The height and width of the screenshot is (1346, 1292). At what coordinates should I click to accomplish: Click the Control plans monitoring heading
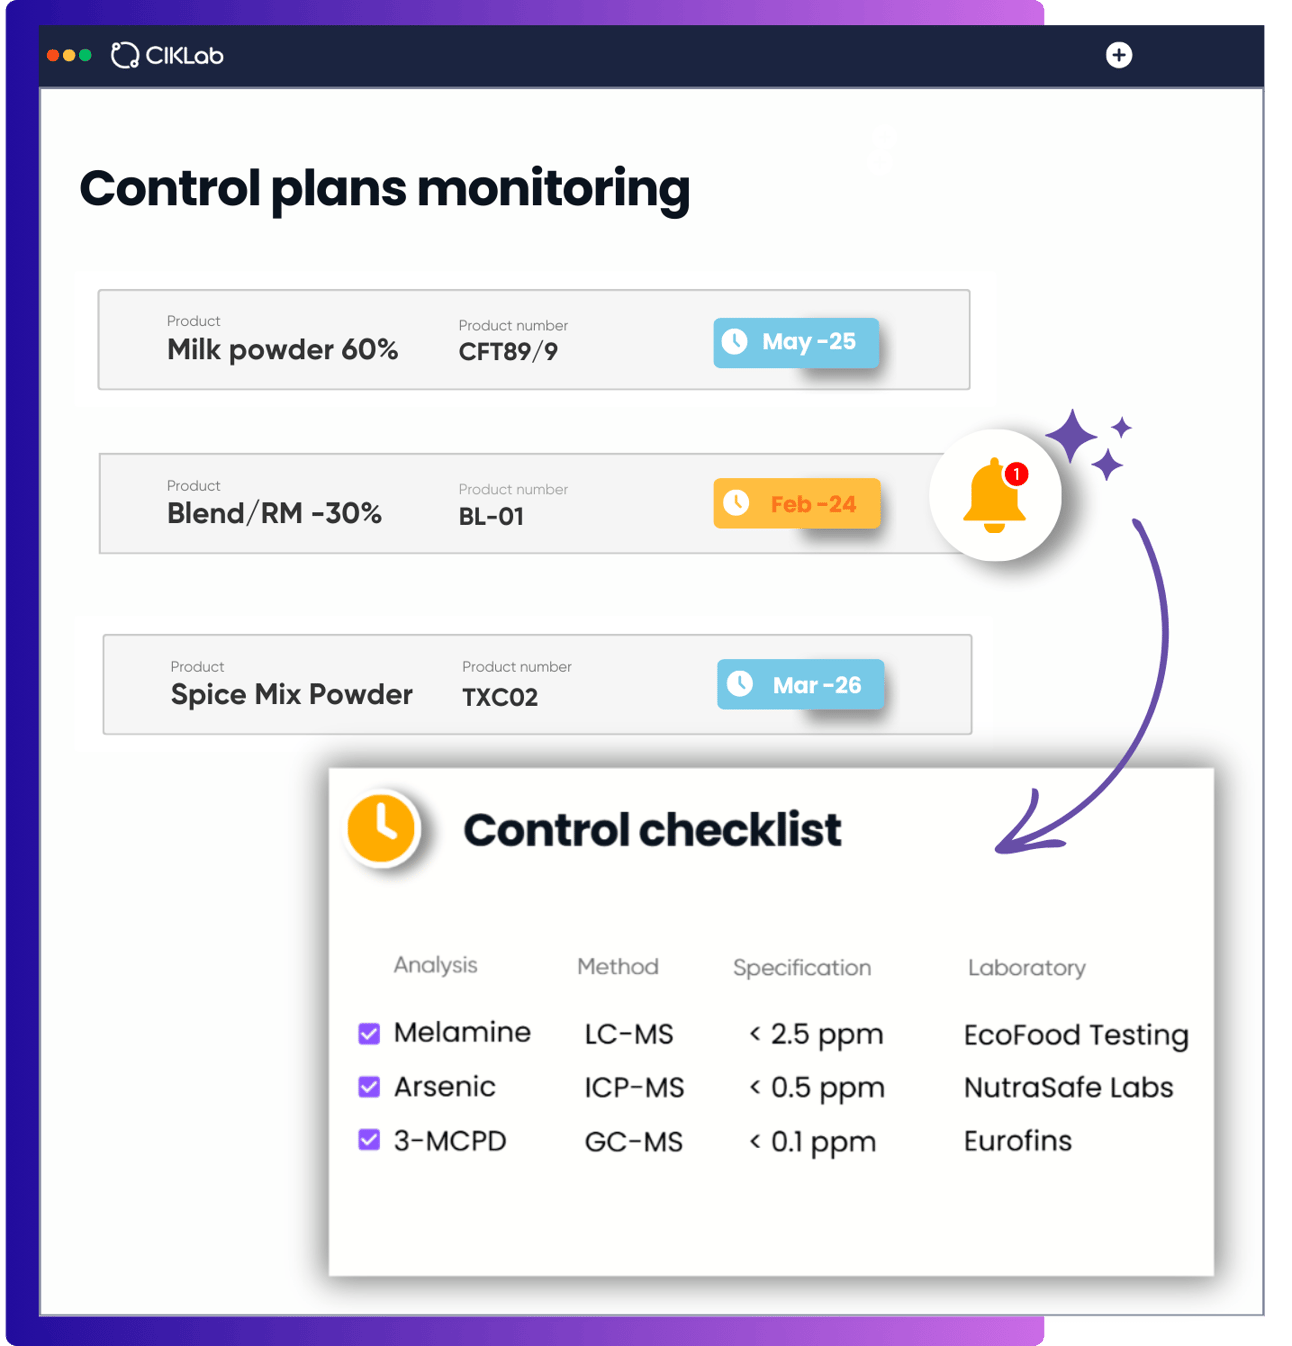tap(385, 188)
